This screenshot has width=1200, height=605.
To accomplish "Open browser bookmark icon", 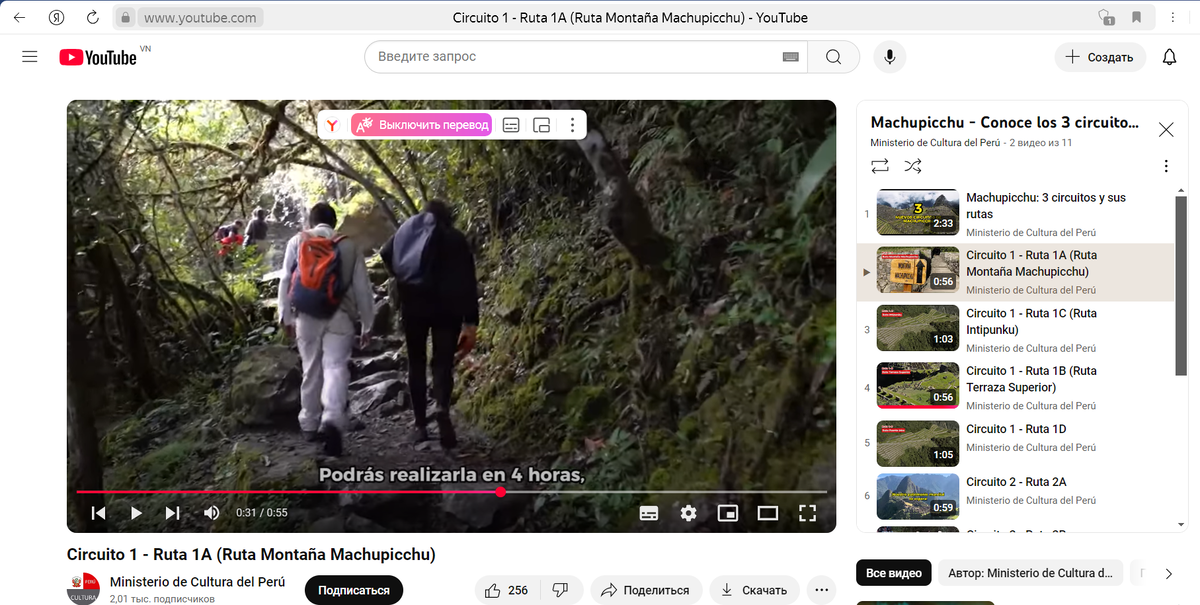I will point(1136,17).
